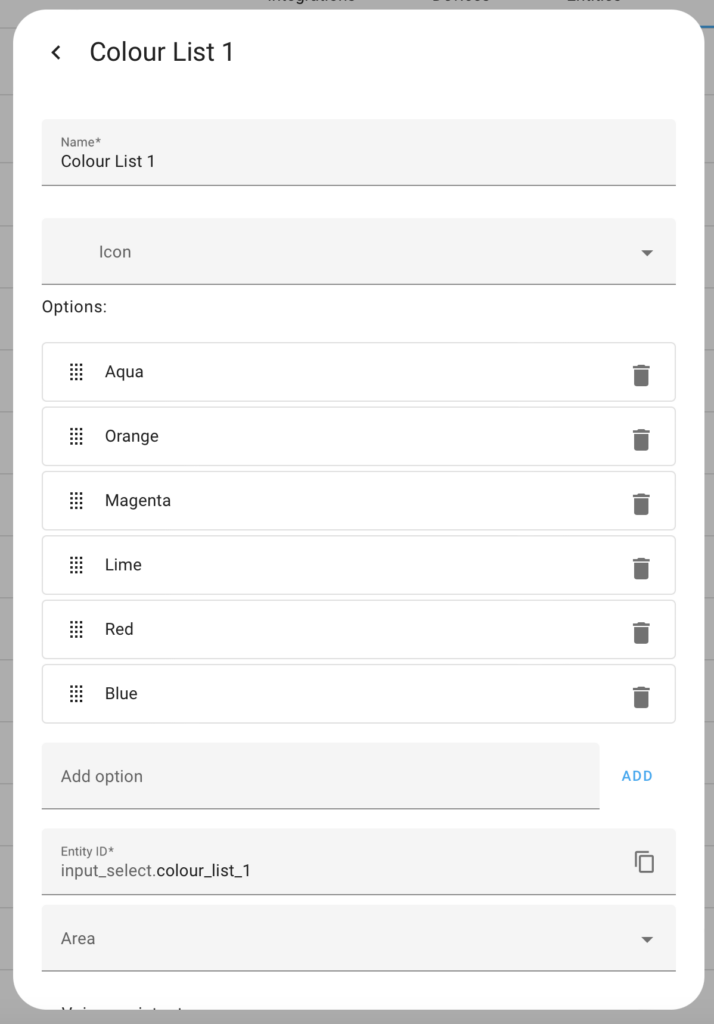Click the Orange drag handle
The image size is (714, 1024).
(76, 436)
